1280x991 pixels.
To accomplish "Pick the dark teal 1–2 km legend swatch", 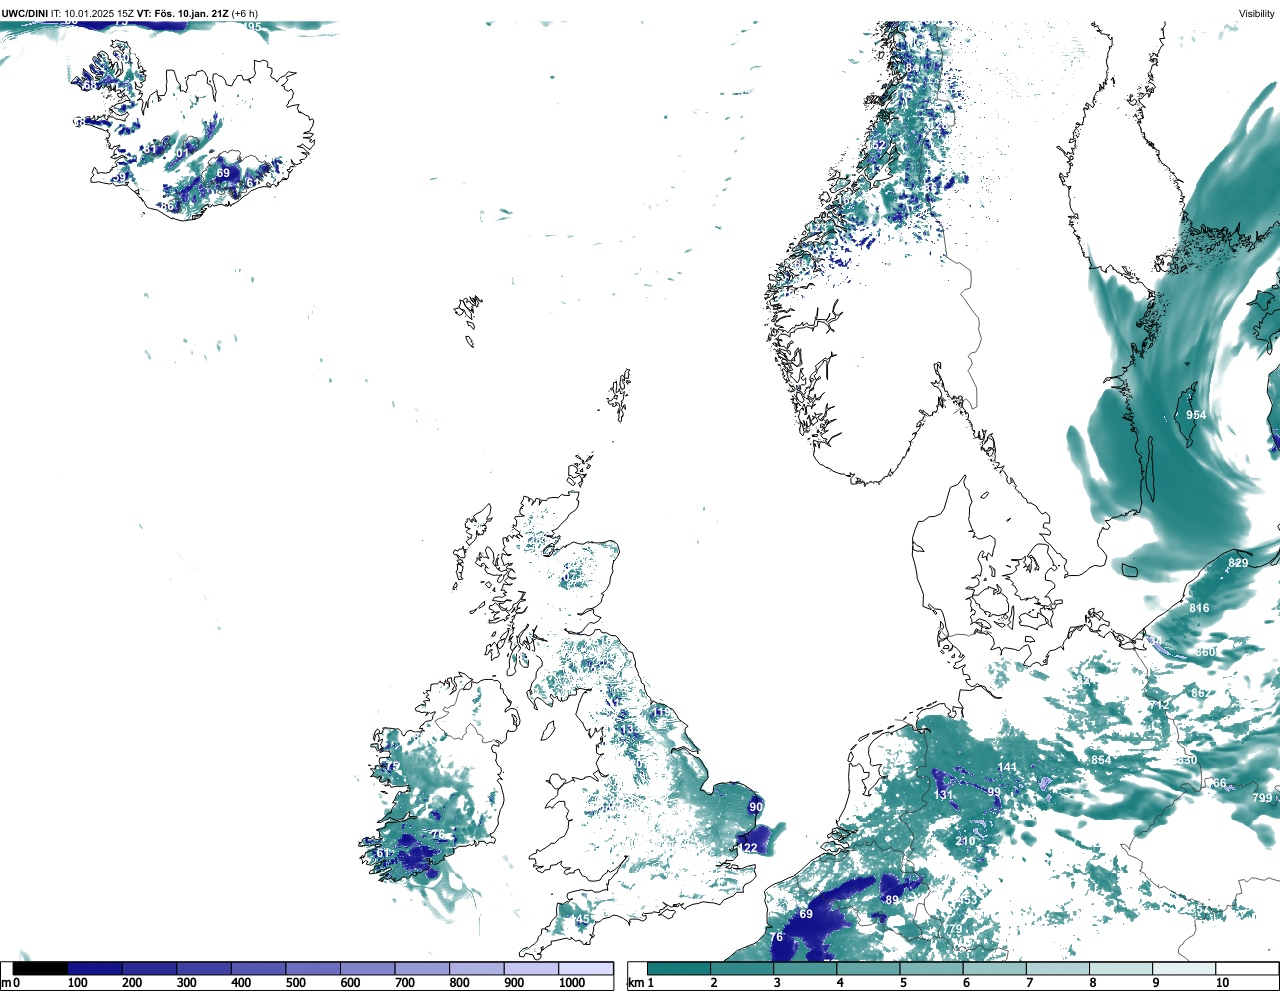I will [679, 968].
